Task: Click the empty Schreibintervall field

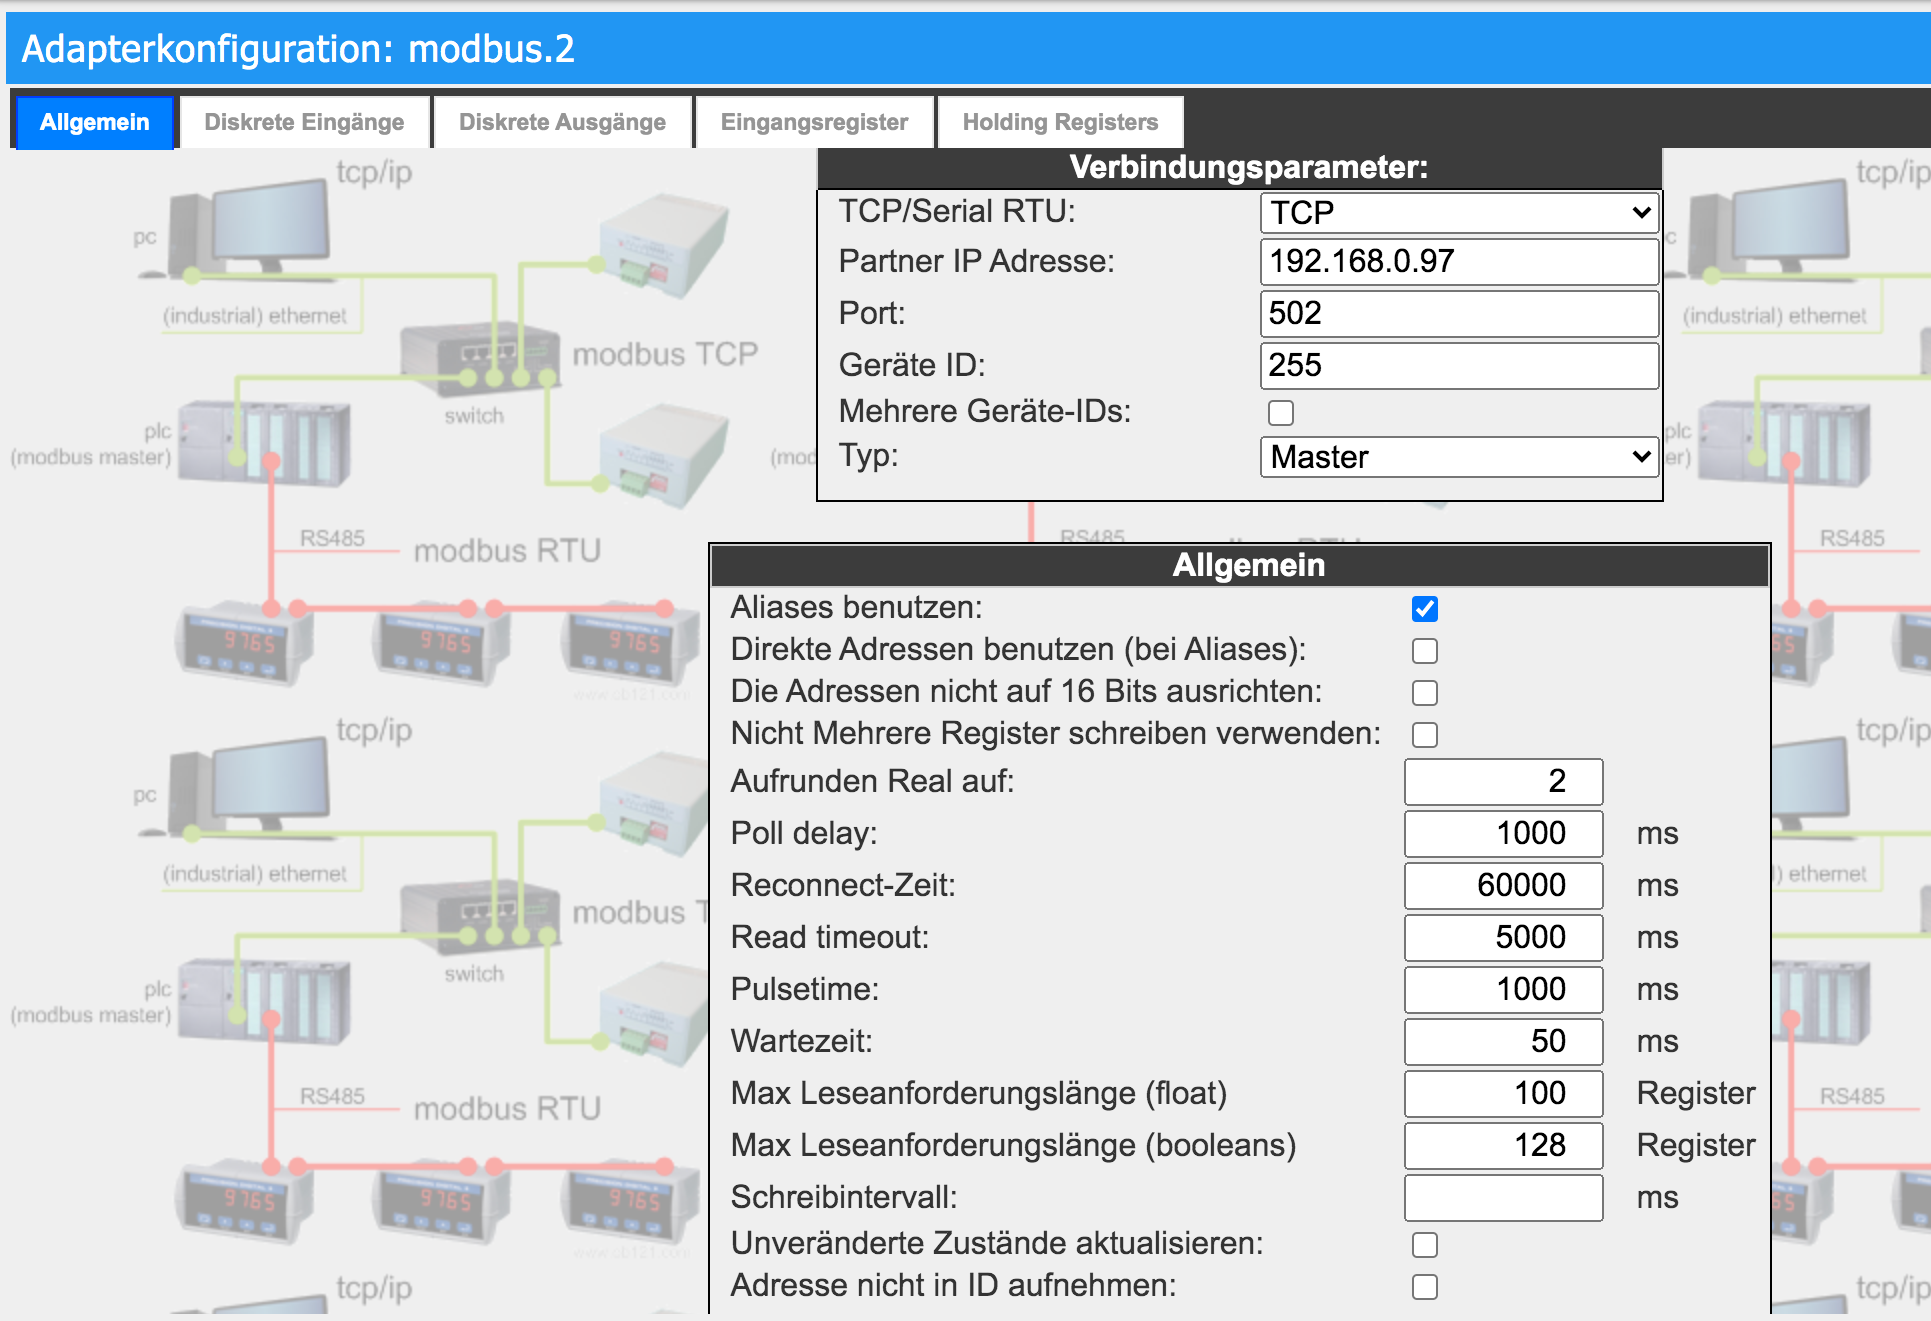Action: [x=1502, y=1197]
